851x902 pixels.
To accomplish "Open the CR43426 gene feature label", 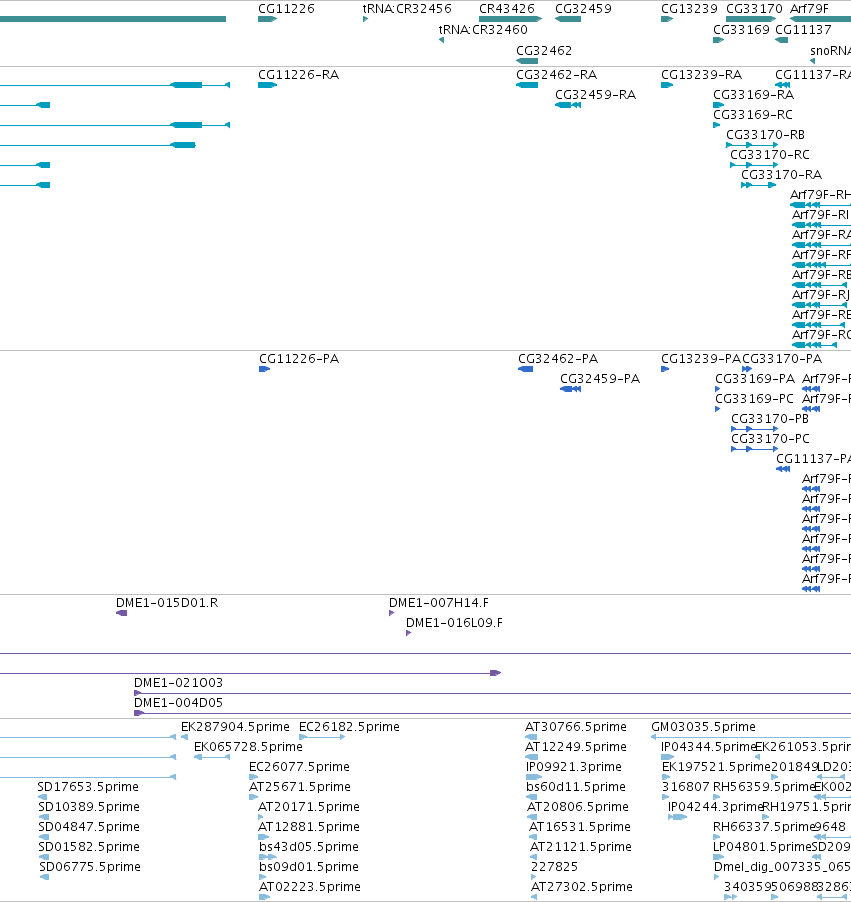I will [x=506, y=9].
